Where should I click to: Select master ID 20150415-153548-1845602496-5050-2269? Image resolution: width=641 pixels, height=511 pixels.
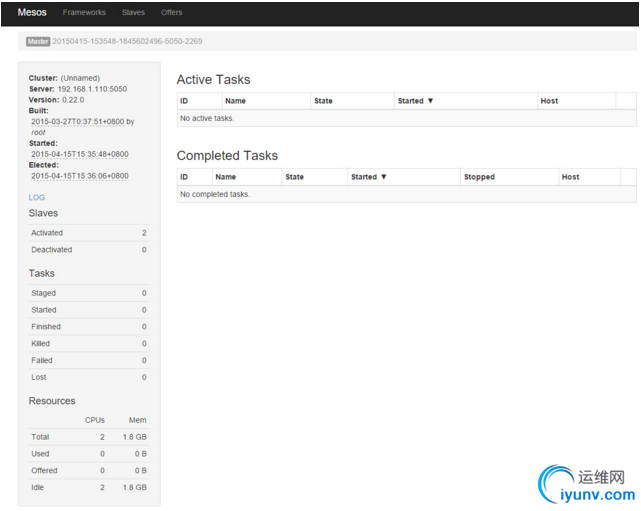tap(127, 41)
